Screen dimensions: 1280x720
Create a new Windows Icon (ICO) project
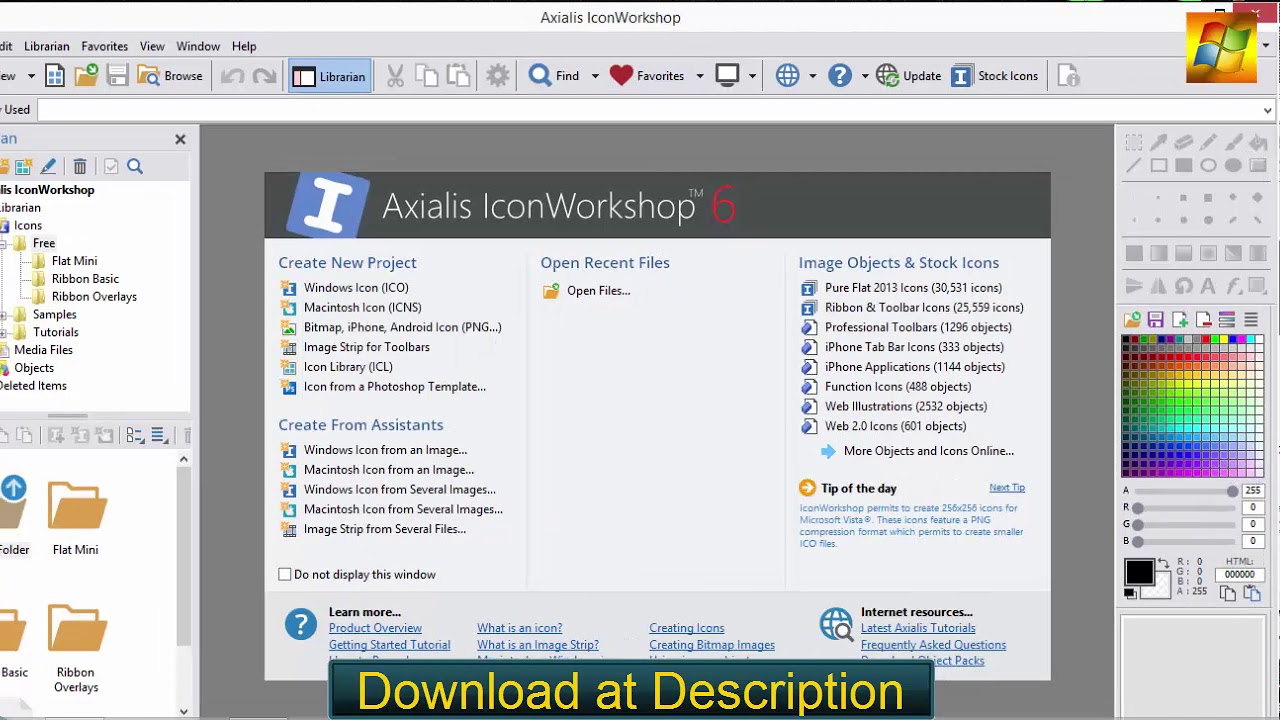click(x=356, y=287)
